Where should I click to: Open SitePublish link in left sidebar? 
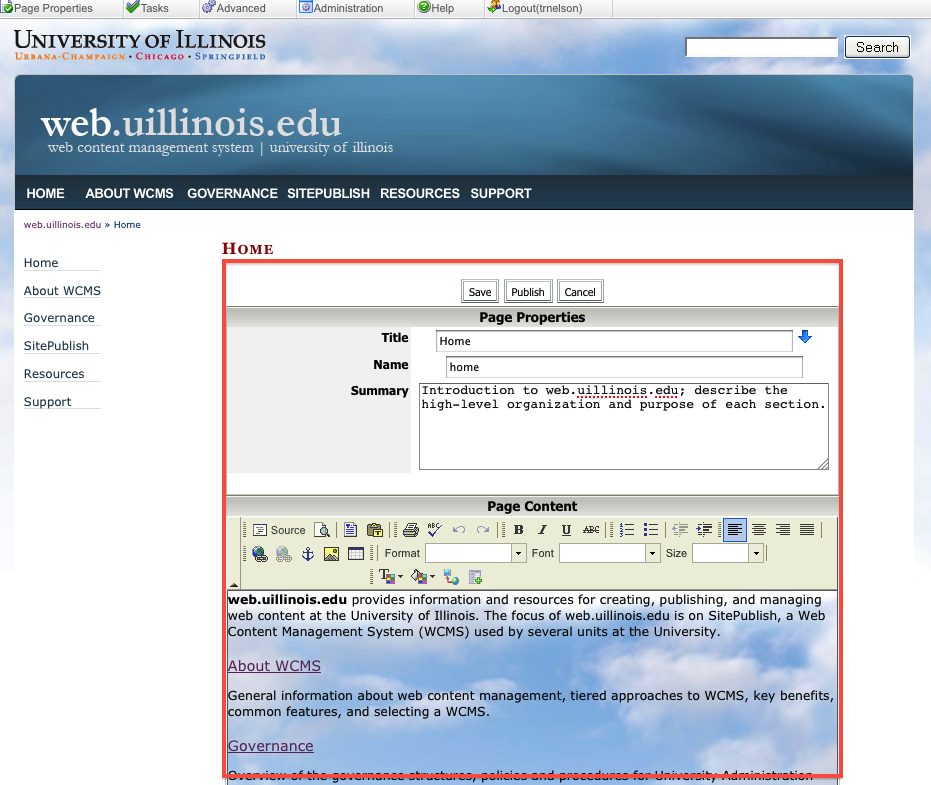pos(56,346)
